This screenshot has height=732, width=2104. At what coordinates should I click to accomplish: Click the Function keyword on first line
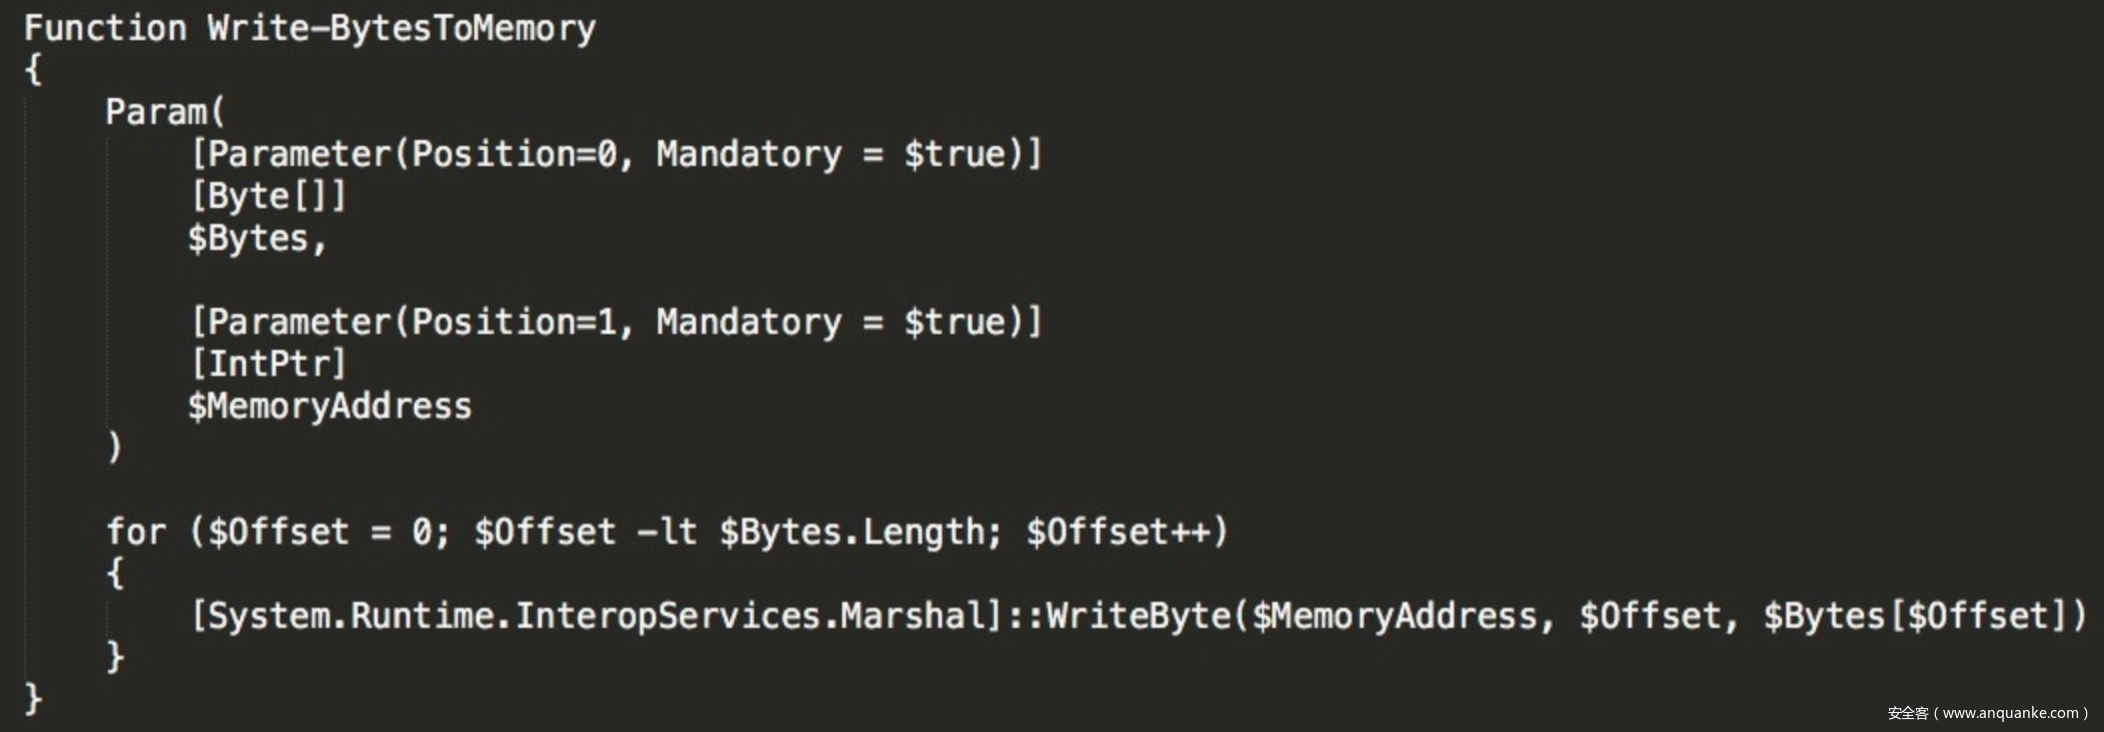pyautogui.click(x=105, y=28)
